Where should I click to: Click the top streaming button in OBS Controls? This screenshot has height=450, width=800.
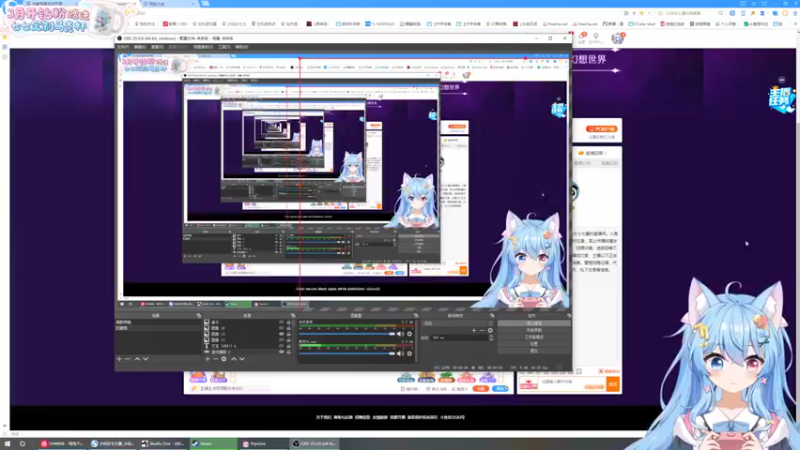coord(534,323)
